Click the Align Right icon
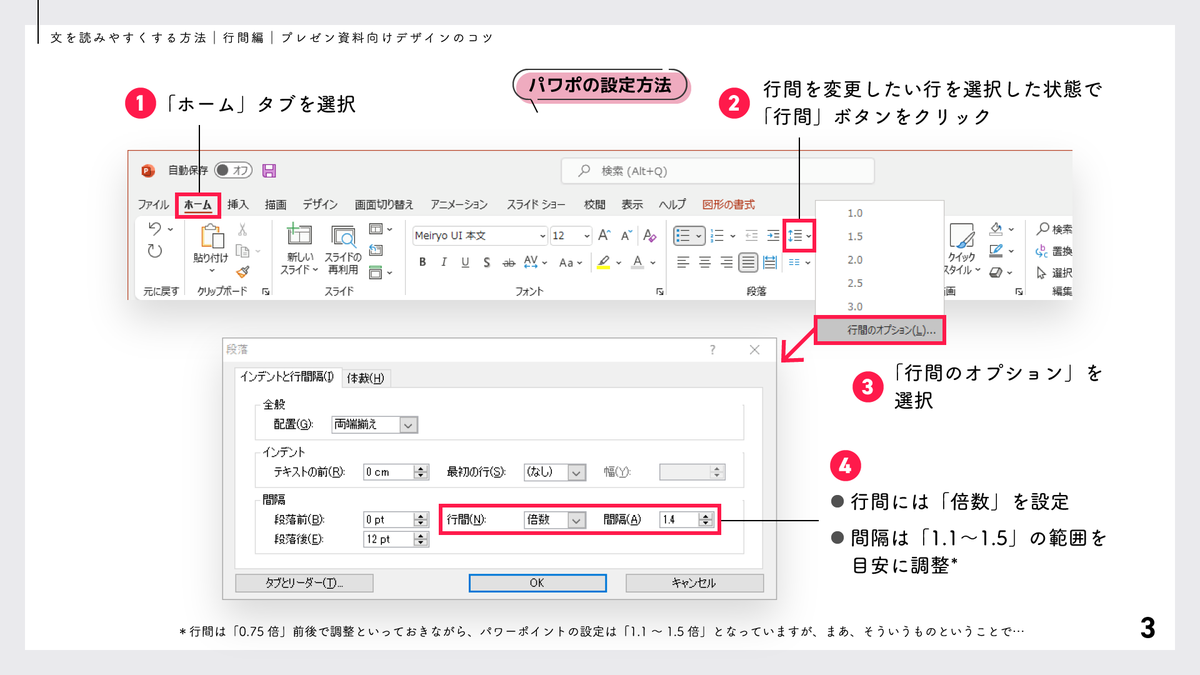The width and height of the screenshot is (1200, 675). coord(727,262)
